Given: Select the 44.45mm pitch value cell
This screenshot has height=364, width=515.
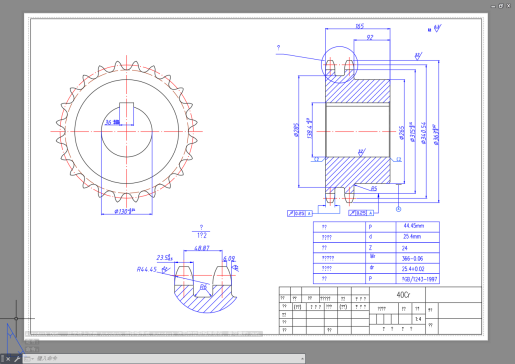Looking at the screenshot, I should (x=414, y=226).
